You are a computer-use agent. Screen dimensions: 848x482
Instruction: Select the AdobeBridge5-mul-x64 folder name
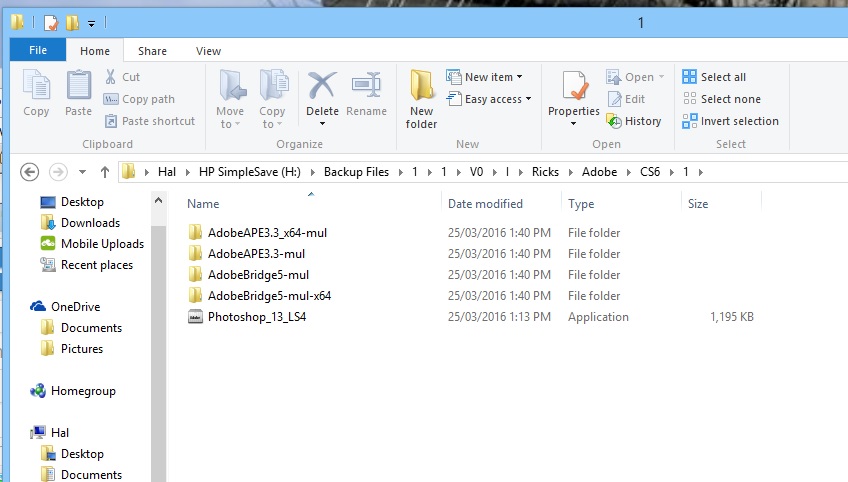[x=269, y=296]
